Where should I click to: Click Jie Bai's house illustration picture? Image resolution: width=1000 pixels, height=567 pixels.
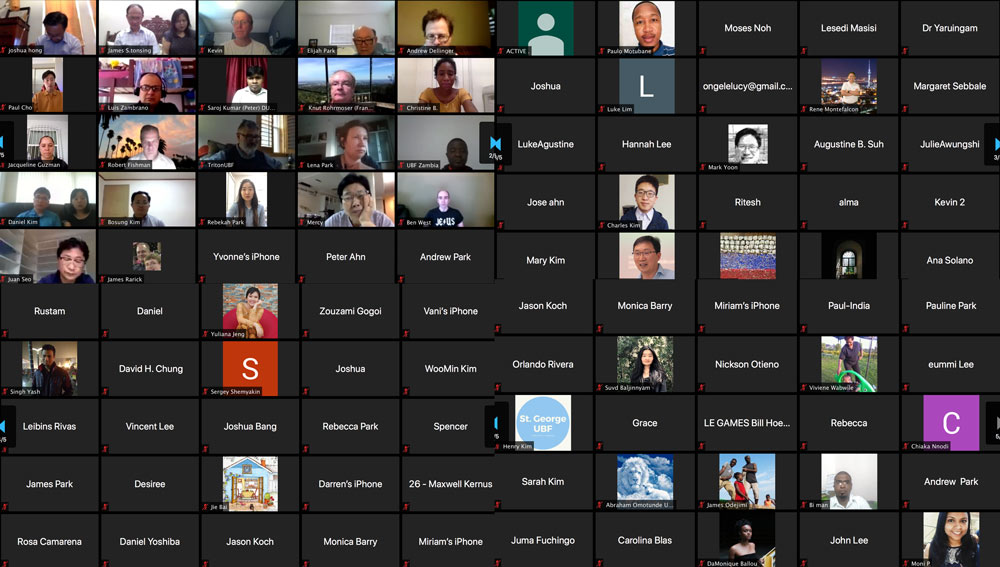click(x=250, y=483)
